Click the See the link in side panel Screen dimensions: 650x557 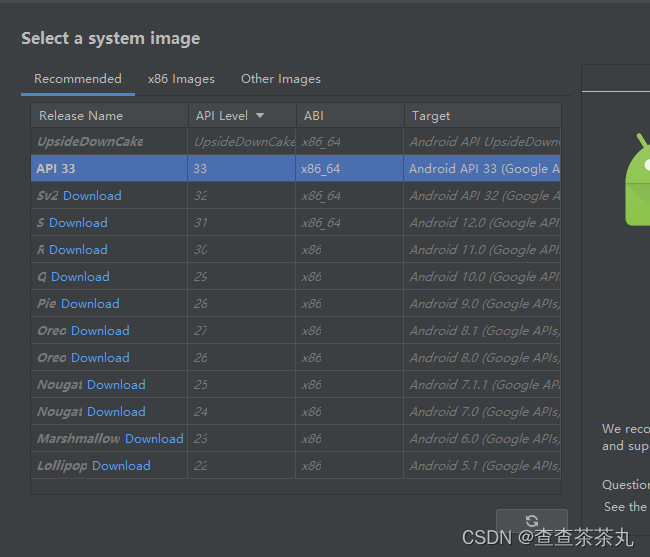626,506
